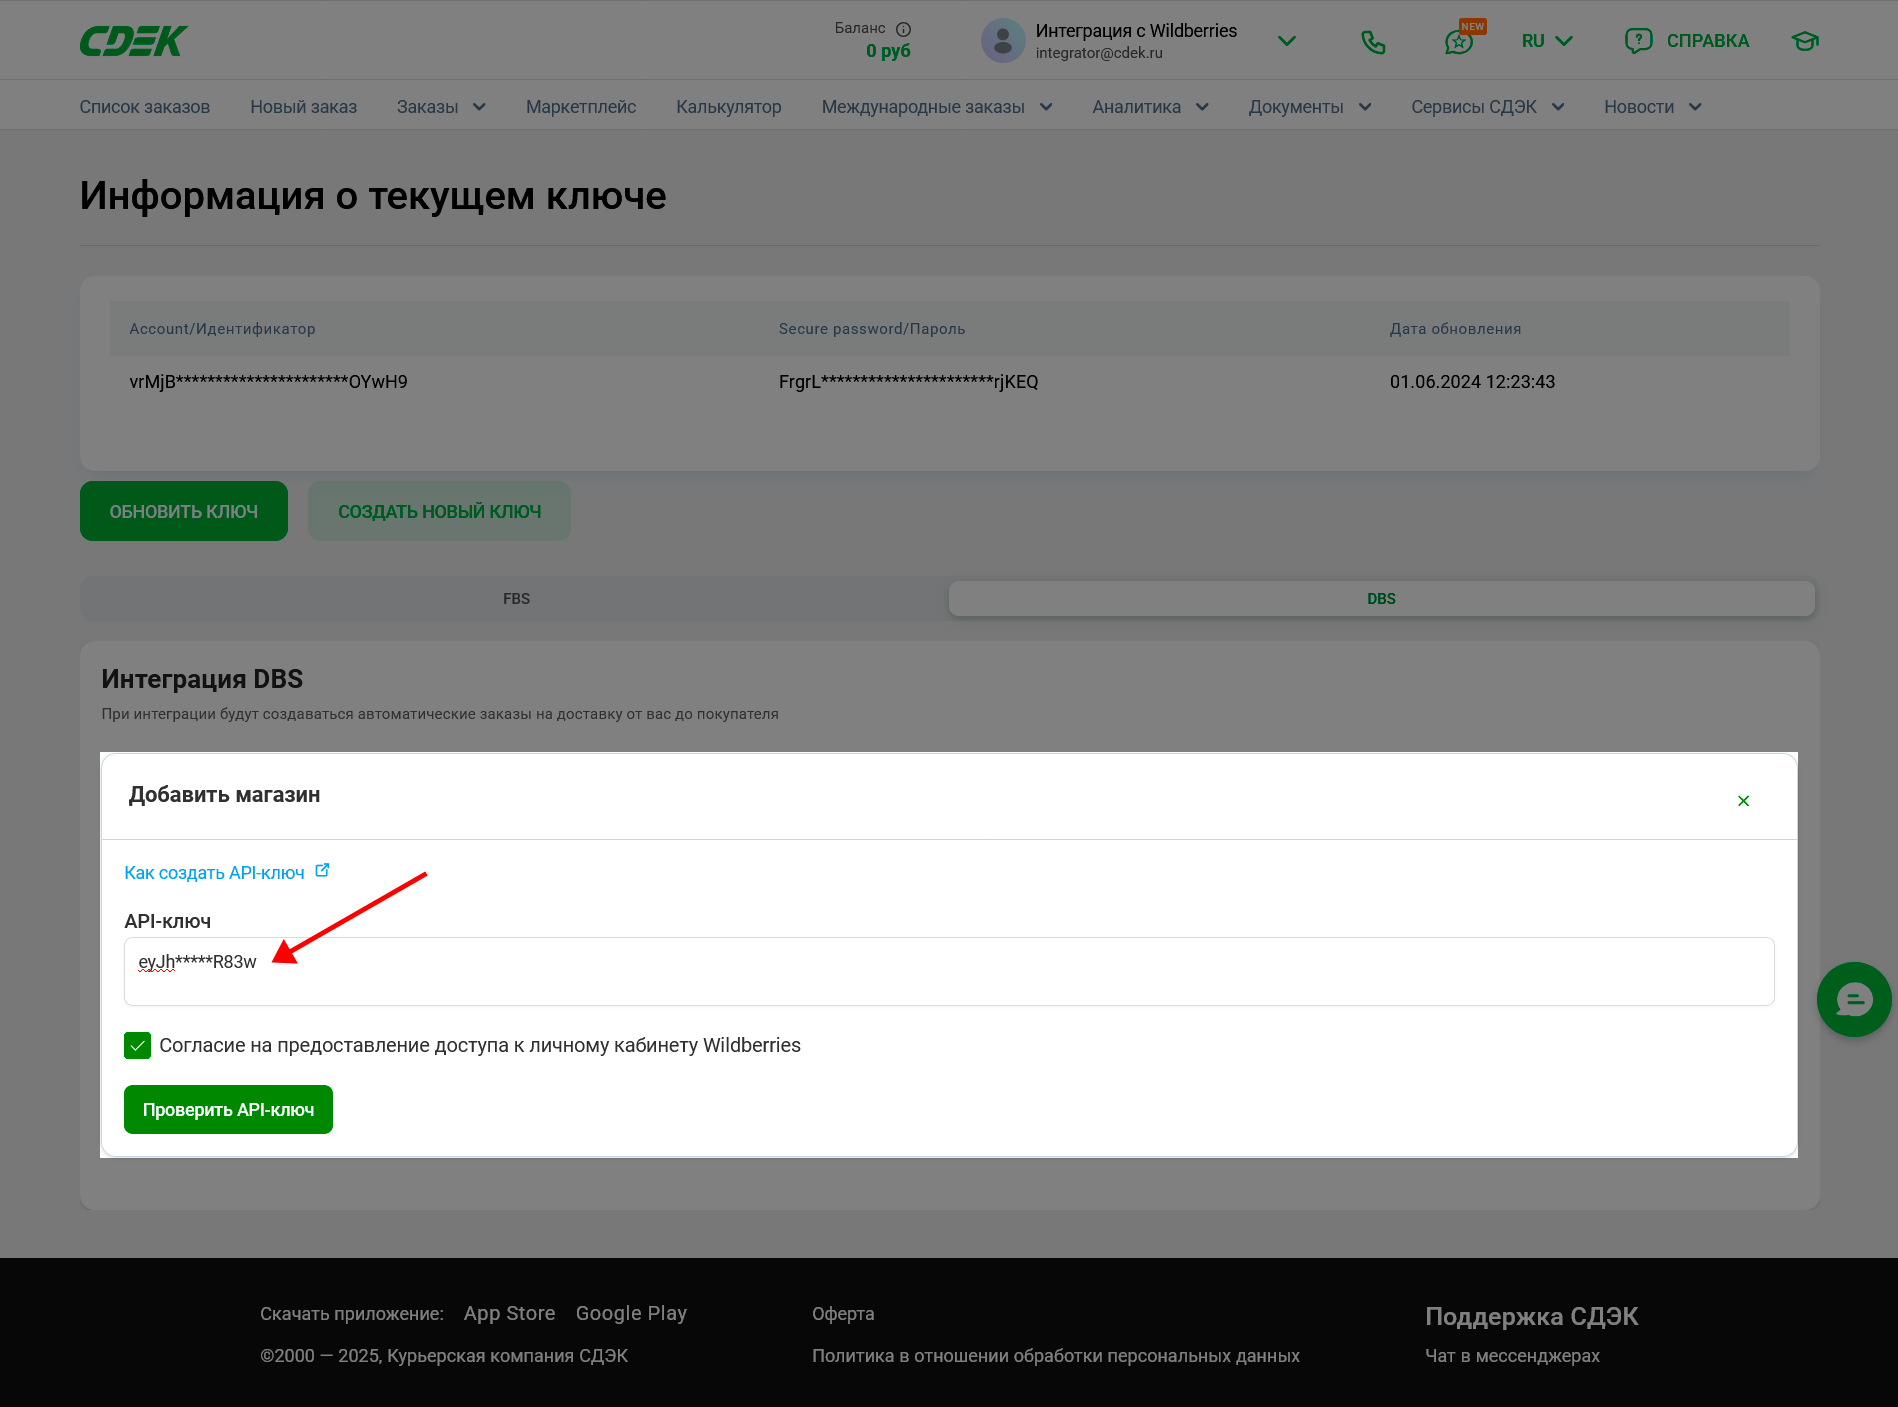Viewport: 1898px width, 1407px height.
Task: Expand the Заказы menu
Action: pos(441,107)
